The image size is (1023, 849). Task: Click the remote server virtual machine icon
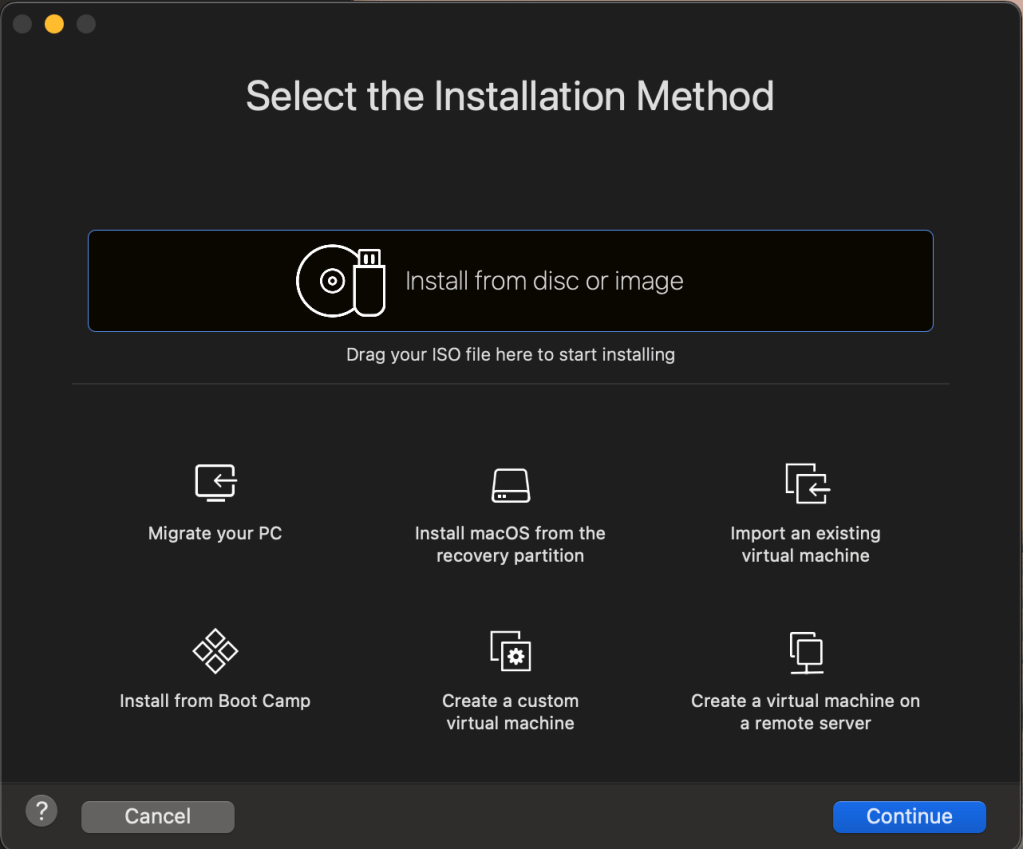pyautogui.click(x=806, y=653)
